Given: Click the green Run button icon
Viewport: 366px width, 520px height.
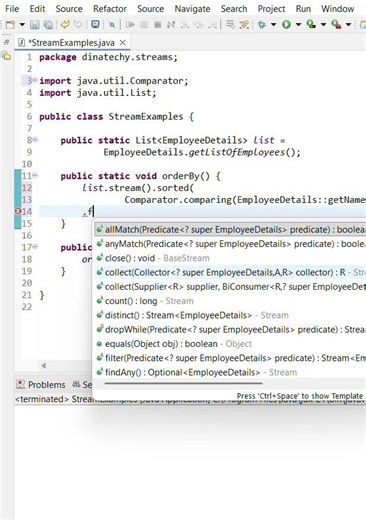Looking at the screenshot, I should click(286, 24).
